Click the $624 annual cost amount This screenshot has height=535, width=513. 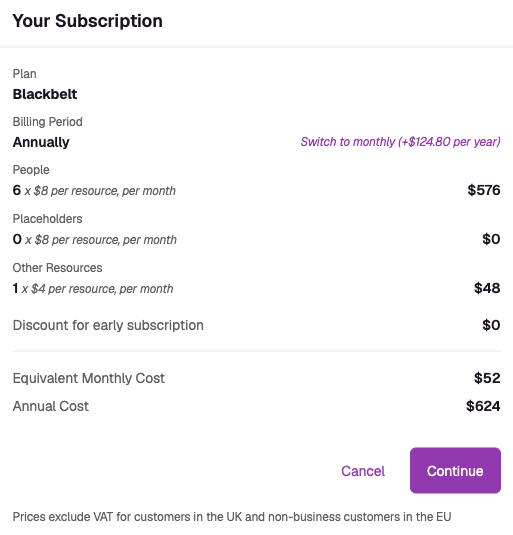point(483,406)
